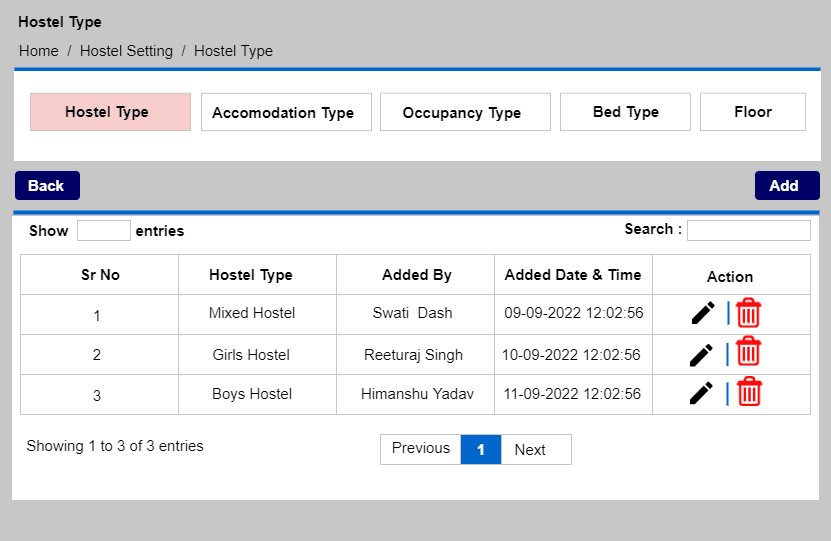
Task: Click the Reeturaj Singh cell
Action: coord(416,354)
